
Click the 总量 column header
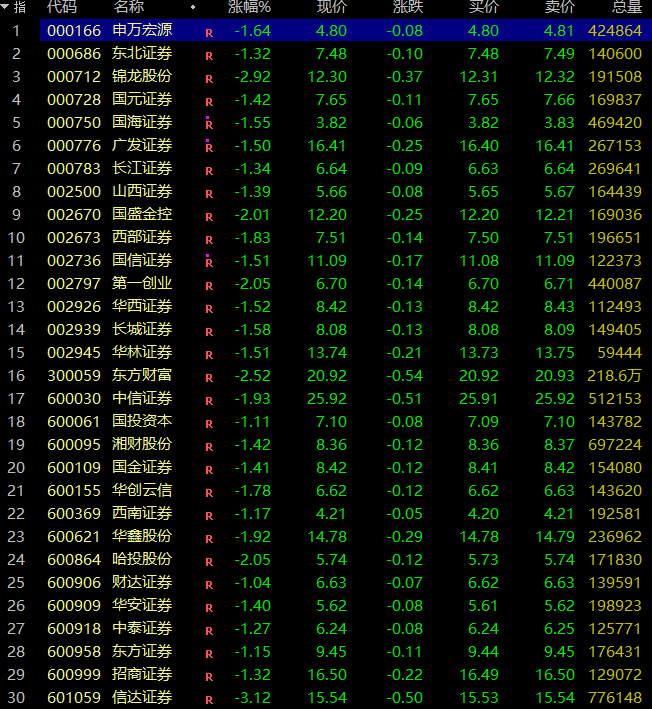coord(626,7)
